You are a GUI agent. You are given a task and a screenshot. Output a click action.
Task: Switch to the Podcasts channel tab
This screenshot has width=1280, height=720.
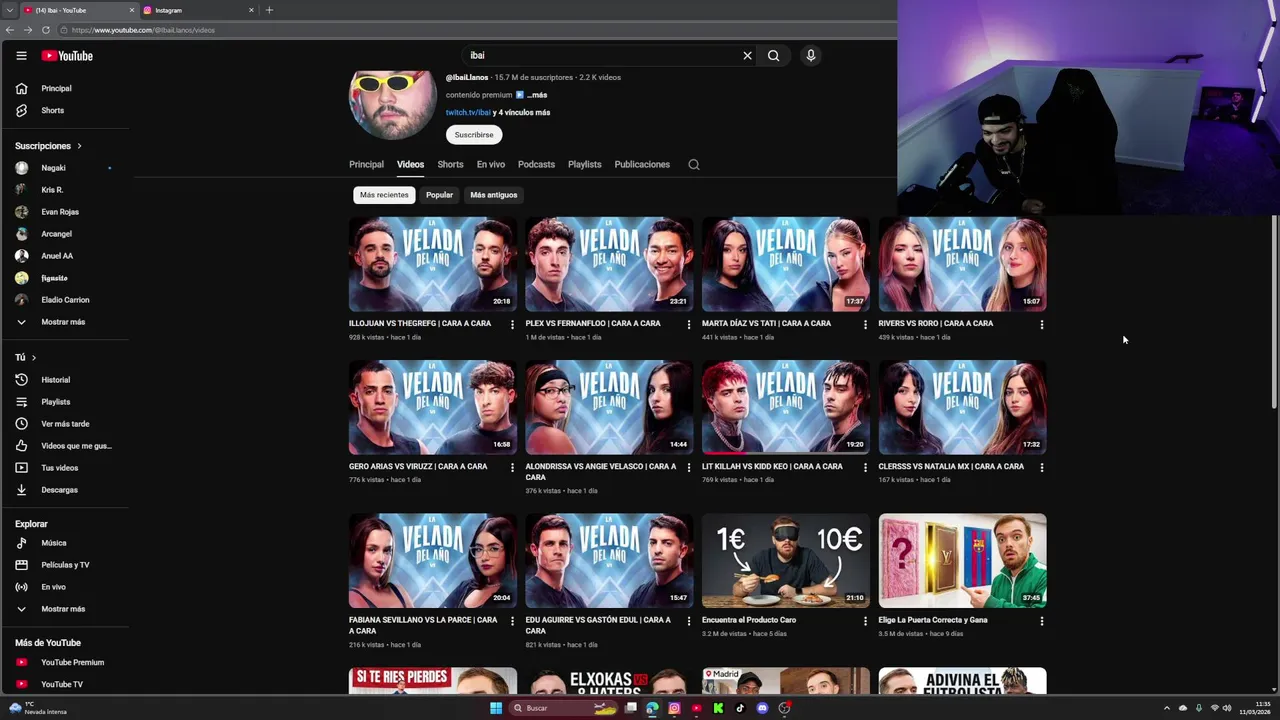coord(536,164)
